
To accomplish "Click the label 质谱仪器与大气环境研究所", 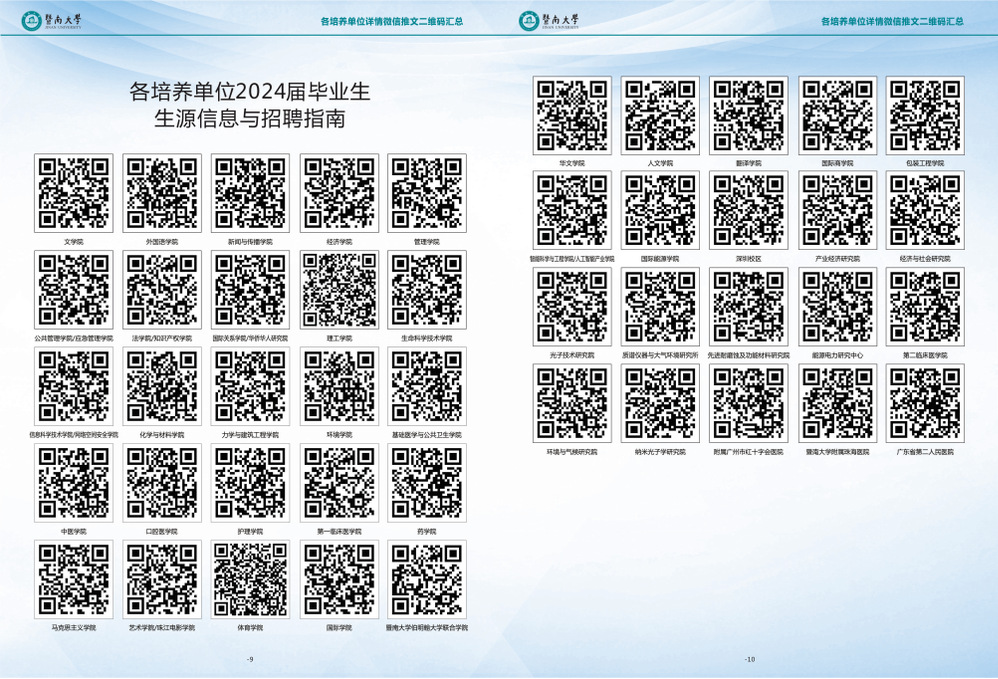I will click(660, 356).
